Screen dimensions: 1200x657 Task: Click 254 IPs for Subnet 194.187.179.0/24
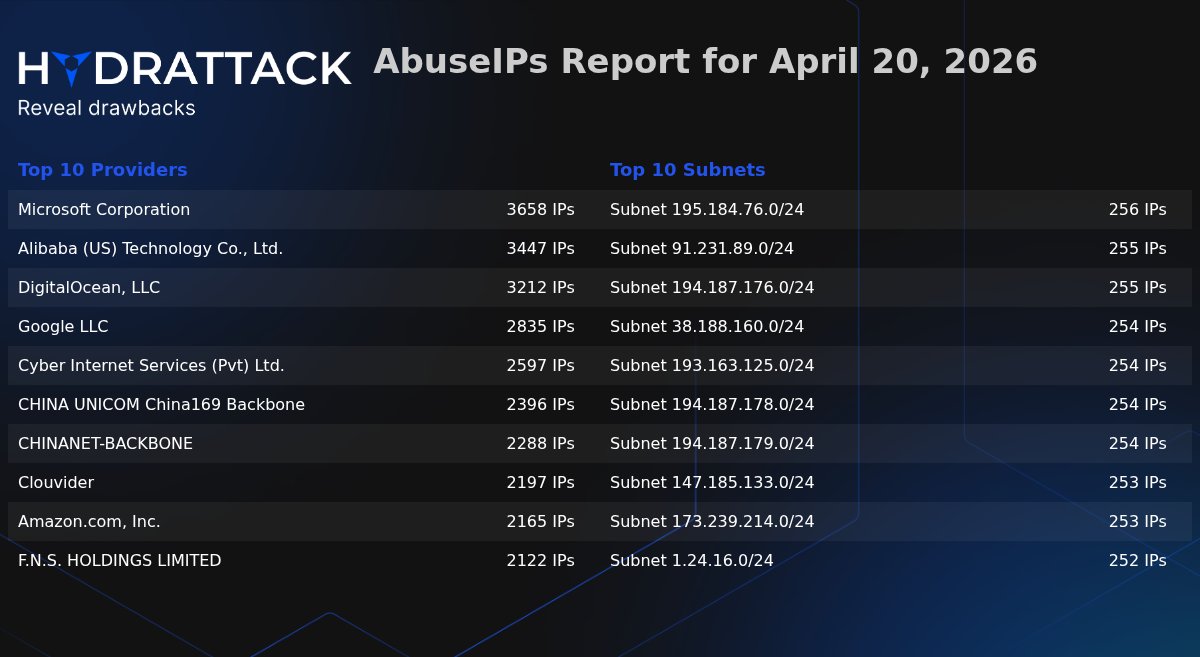1137,444
